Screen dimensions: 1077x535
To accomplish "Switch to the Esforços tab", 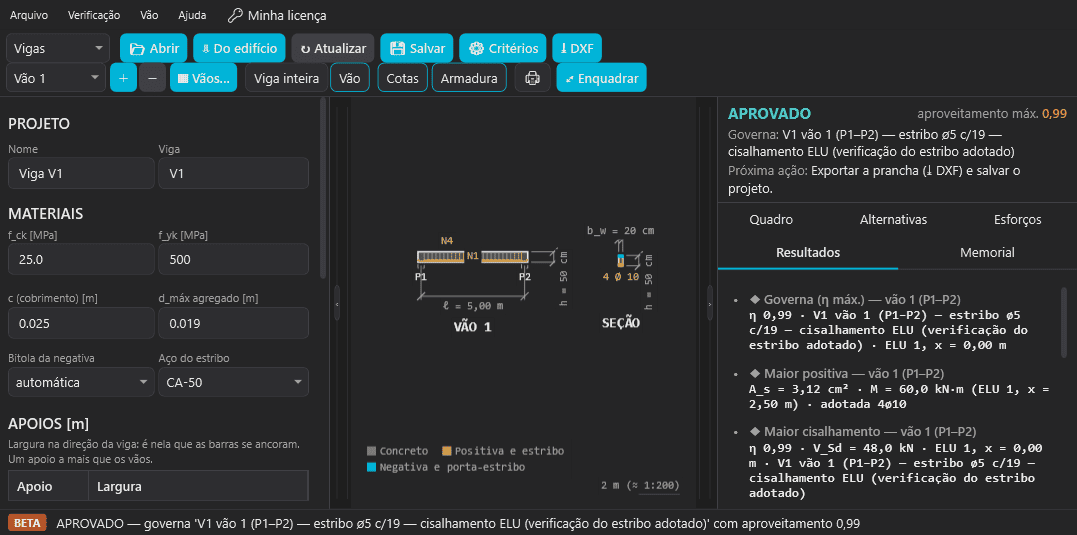I will tap(1017, 220).
